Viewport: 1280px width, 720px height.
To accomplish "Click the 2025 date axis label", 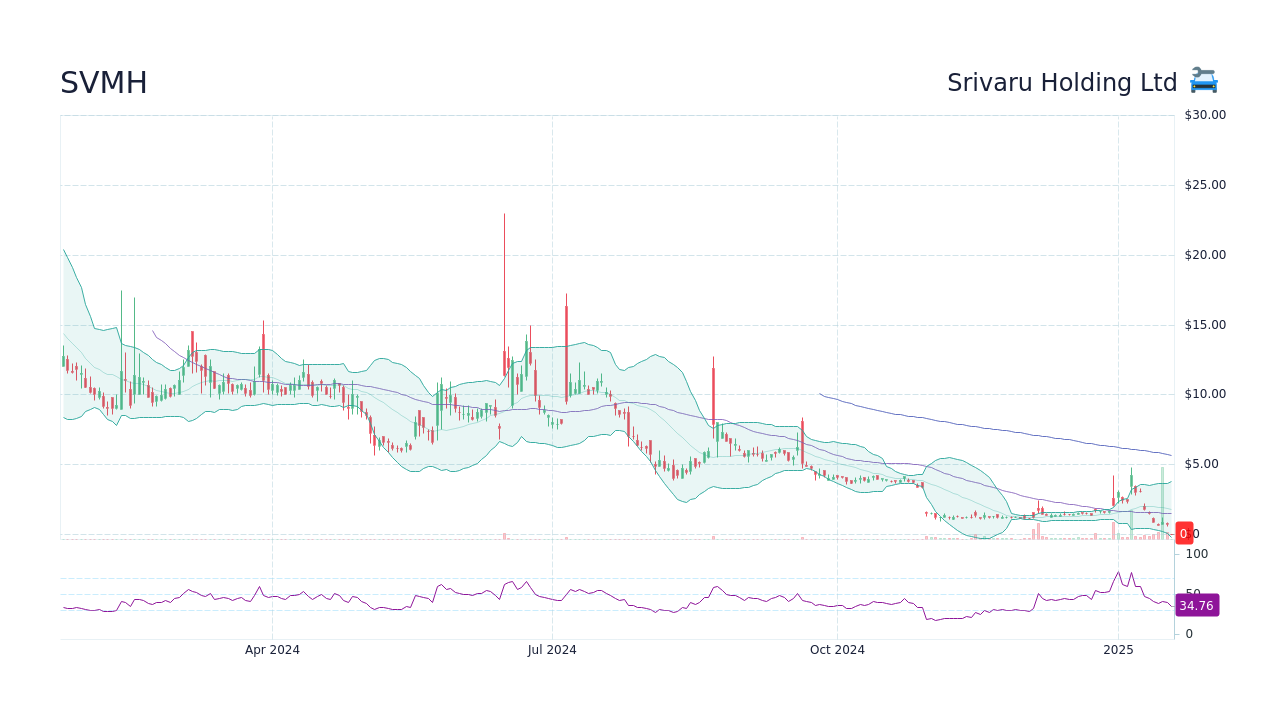I will pyautogui.click(x=1118, y=650).
